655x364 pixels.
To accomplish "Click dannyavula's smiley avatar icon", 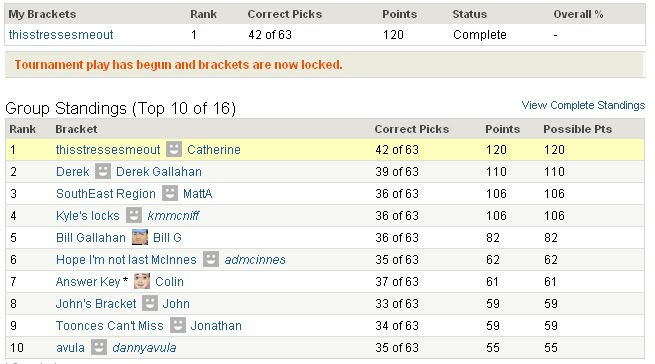I will pos(99,347).
